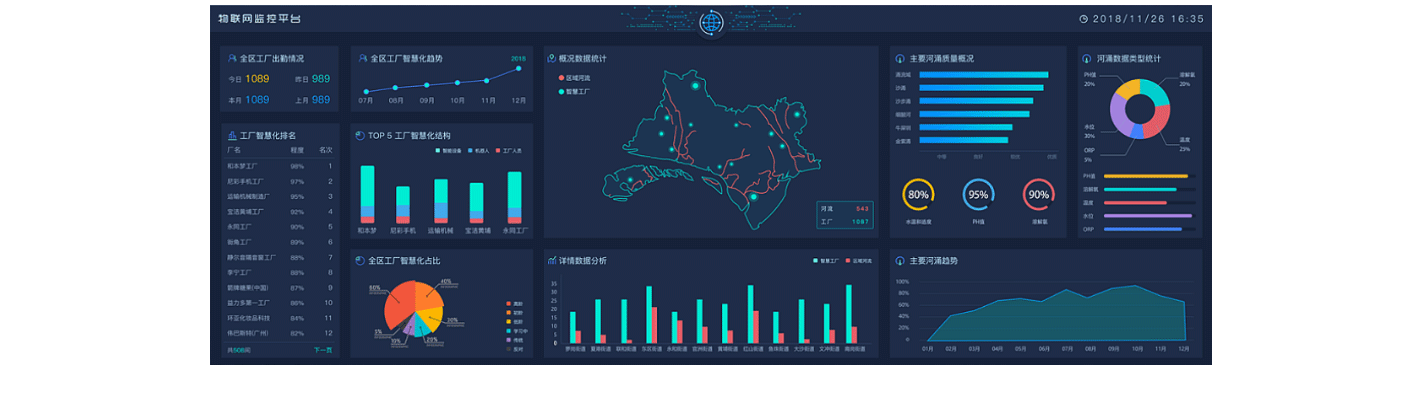The height and width of the screenshot is (402, 1421).
Task: Click the clock icon beside the date
Action: click(1083, 19)
